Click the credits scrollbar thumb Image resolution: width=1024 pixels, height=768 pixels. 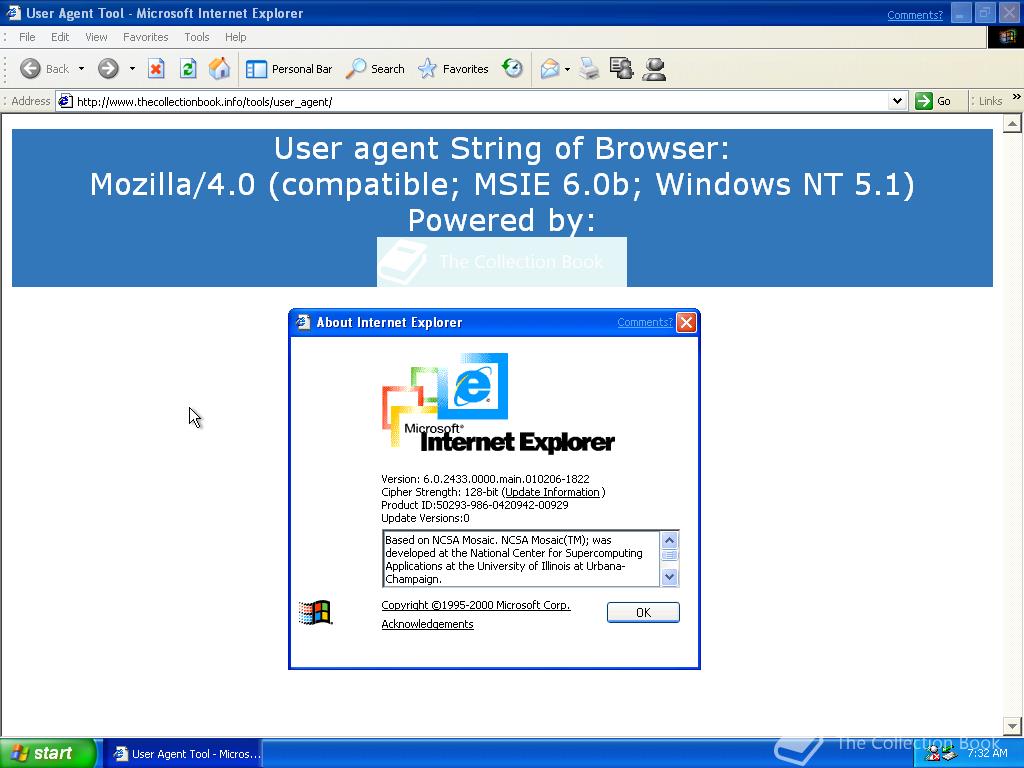point(669,555)
